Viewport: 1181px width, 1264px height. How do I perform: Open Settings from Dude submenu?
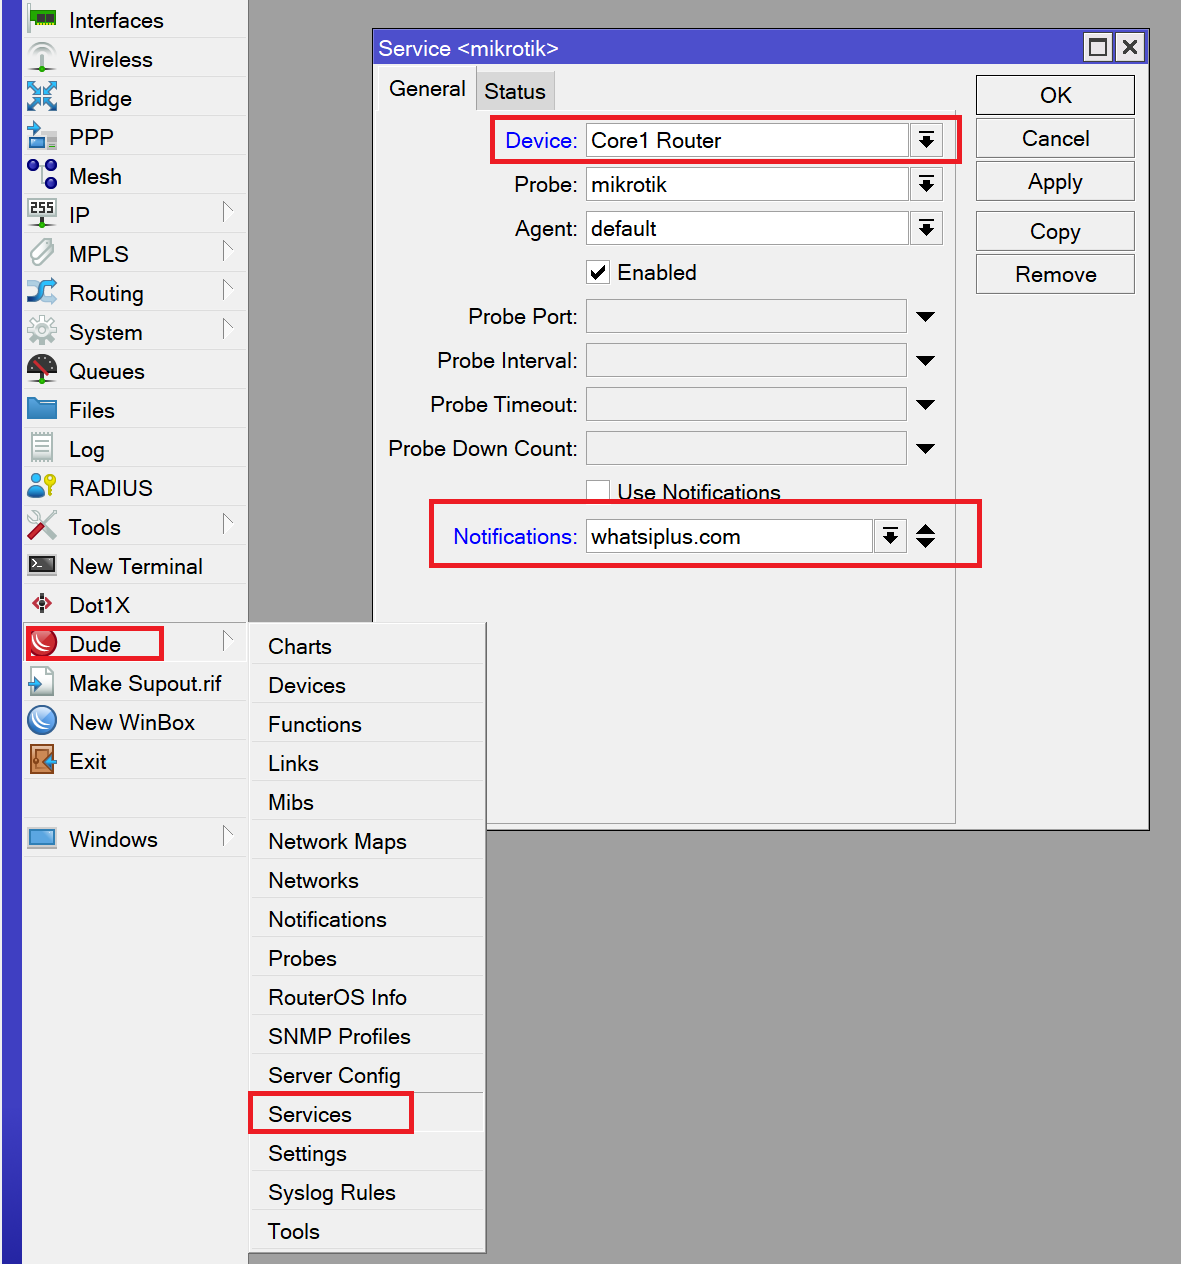[367, 1153]
